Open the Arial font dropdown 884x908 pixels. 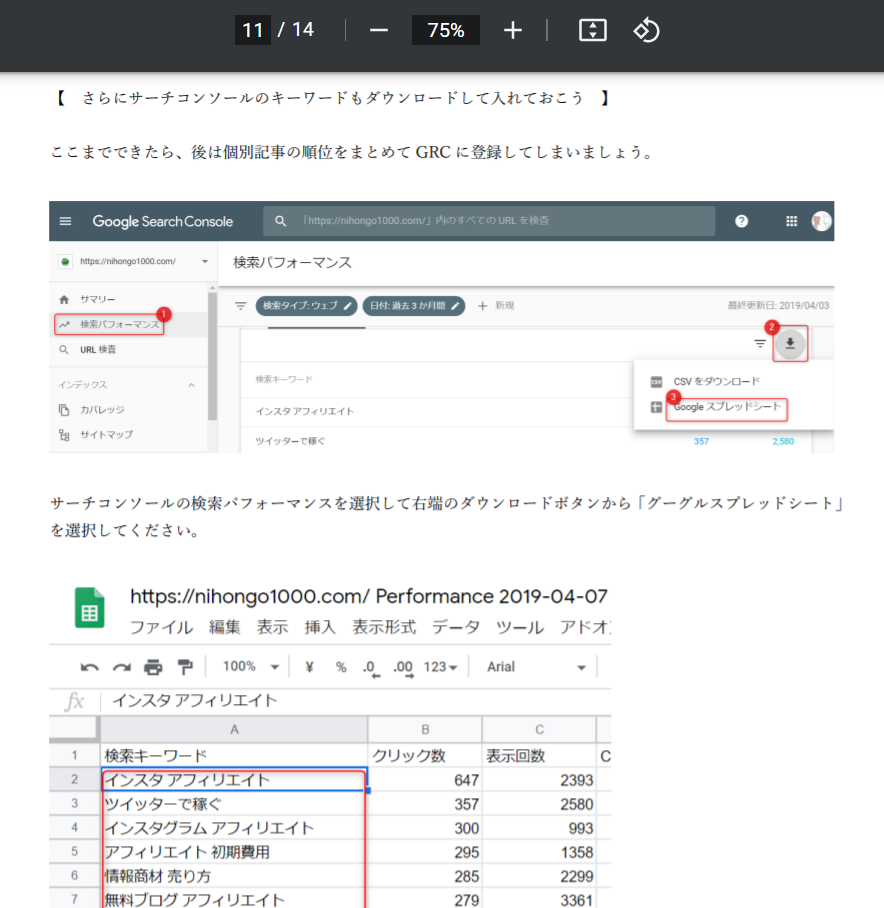tap(536, 667)
